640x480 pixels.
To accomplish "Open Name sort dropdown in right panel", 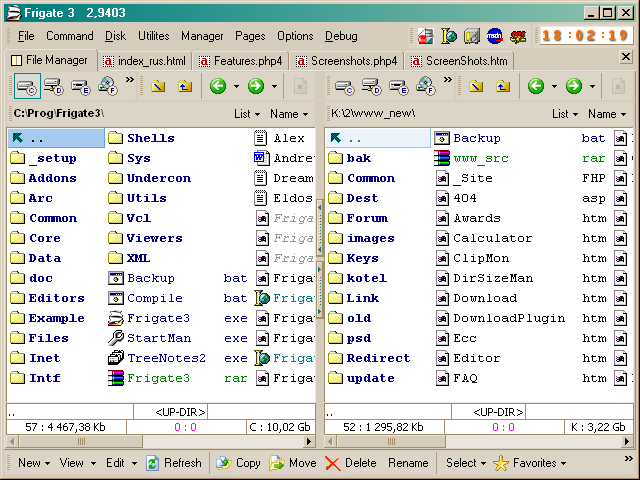I will [607, 114].
